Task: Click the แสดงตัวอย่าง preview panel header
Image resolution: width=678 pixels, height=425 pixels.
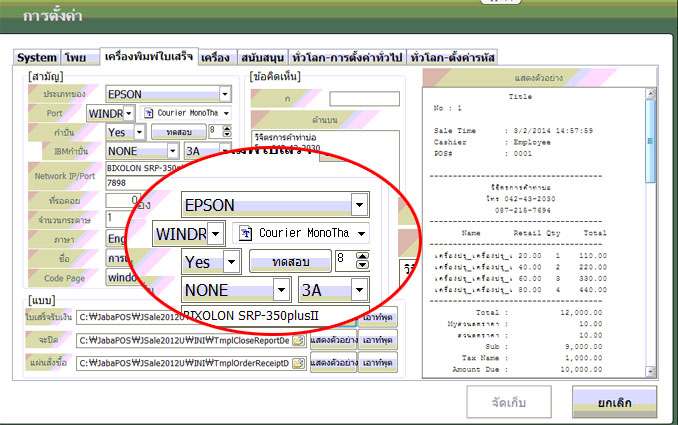Action: 538,78
